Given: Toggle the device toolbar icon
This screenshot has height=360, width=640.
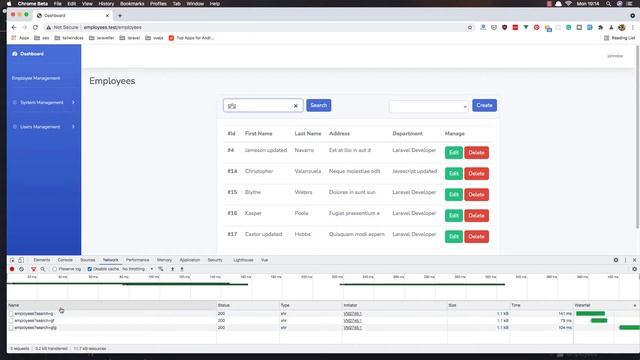Looking at the screenshot, I should point(21,260).
